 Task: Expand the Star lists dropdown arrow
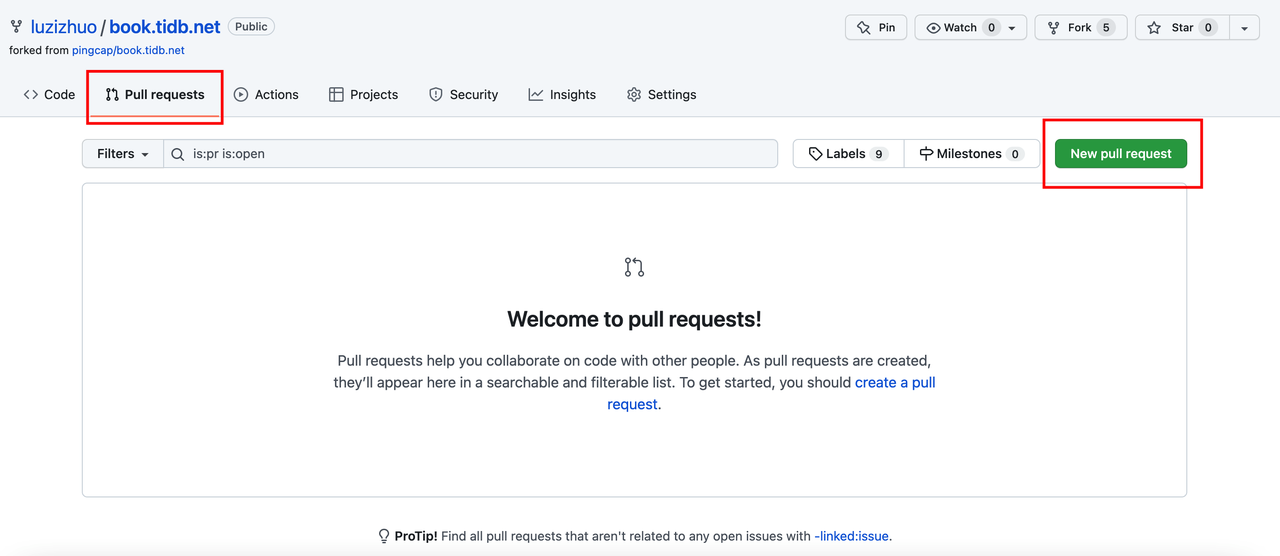coord(1244,28)
